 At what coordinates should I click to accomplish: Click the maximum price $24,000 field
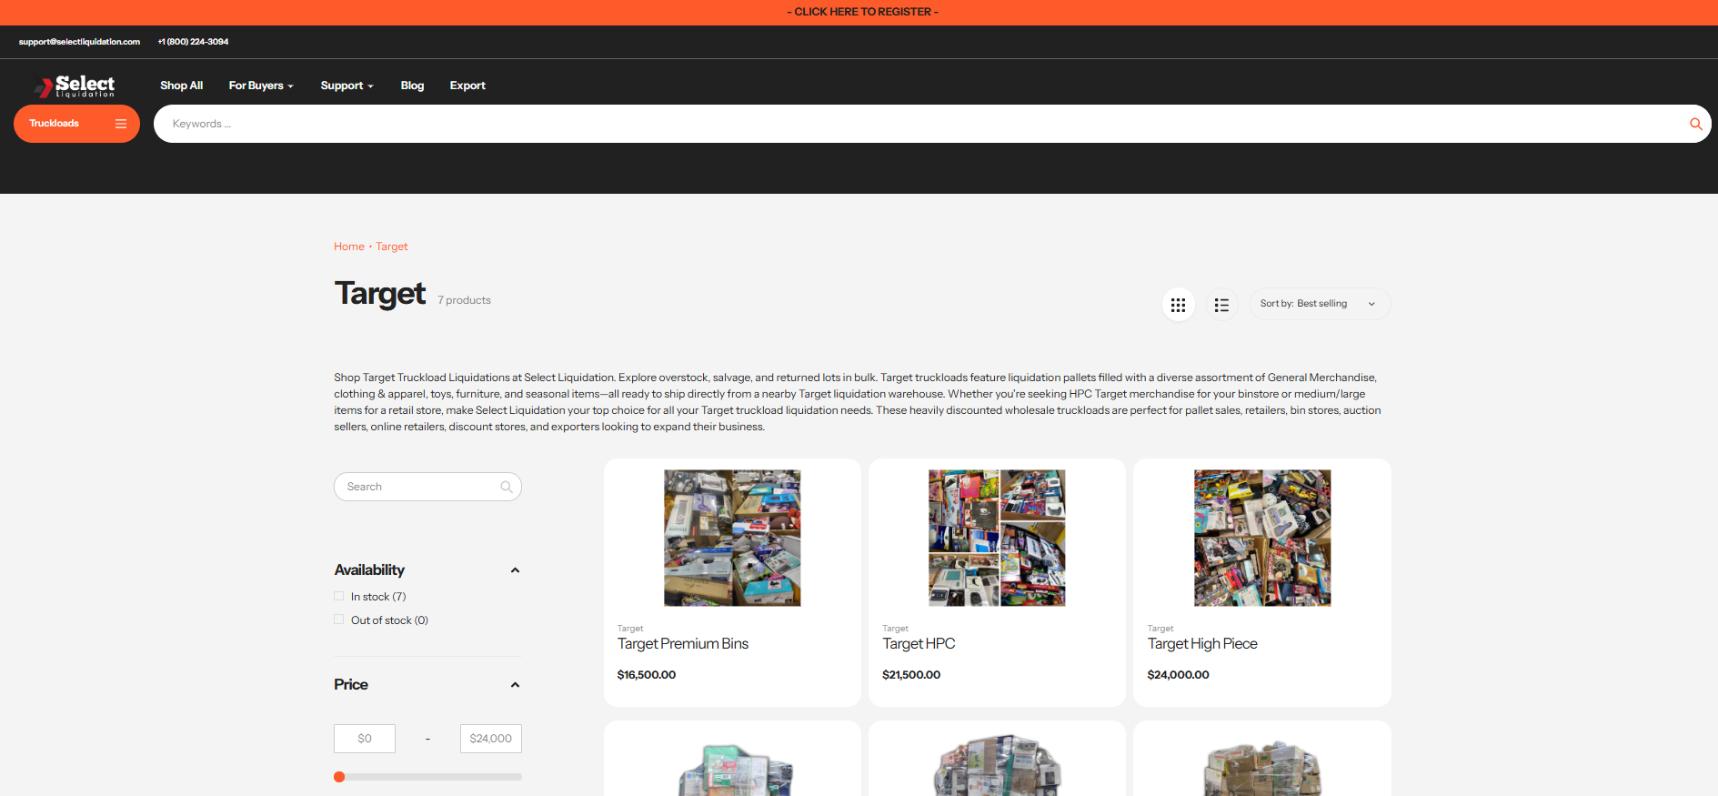pyautogui.click(x=491, y=739)
